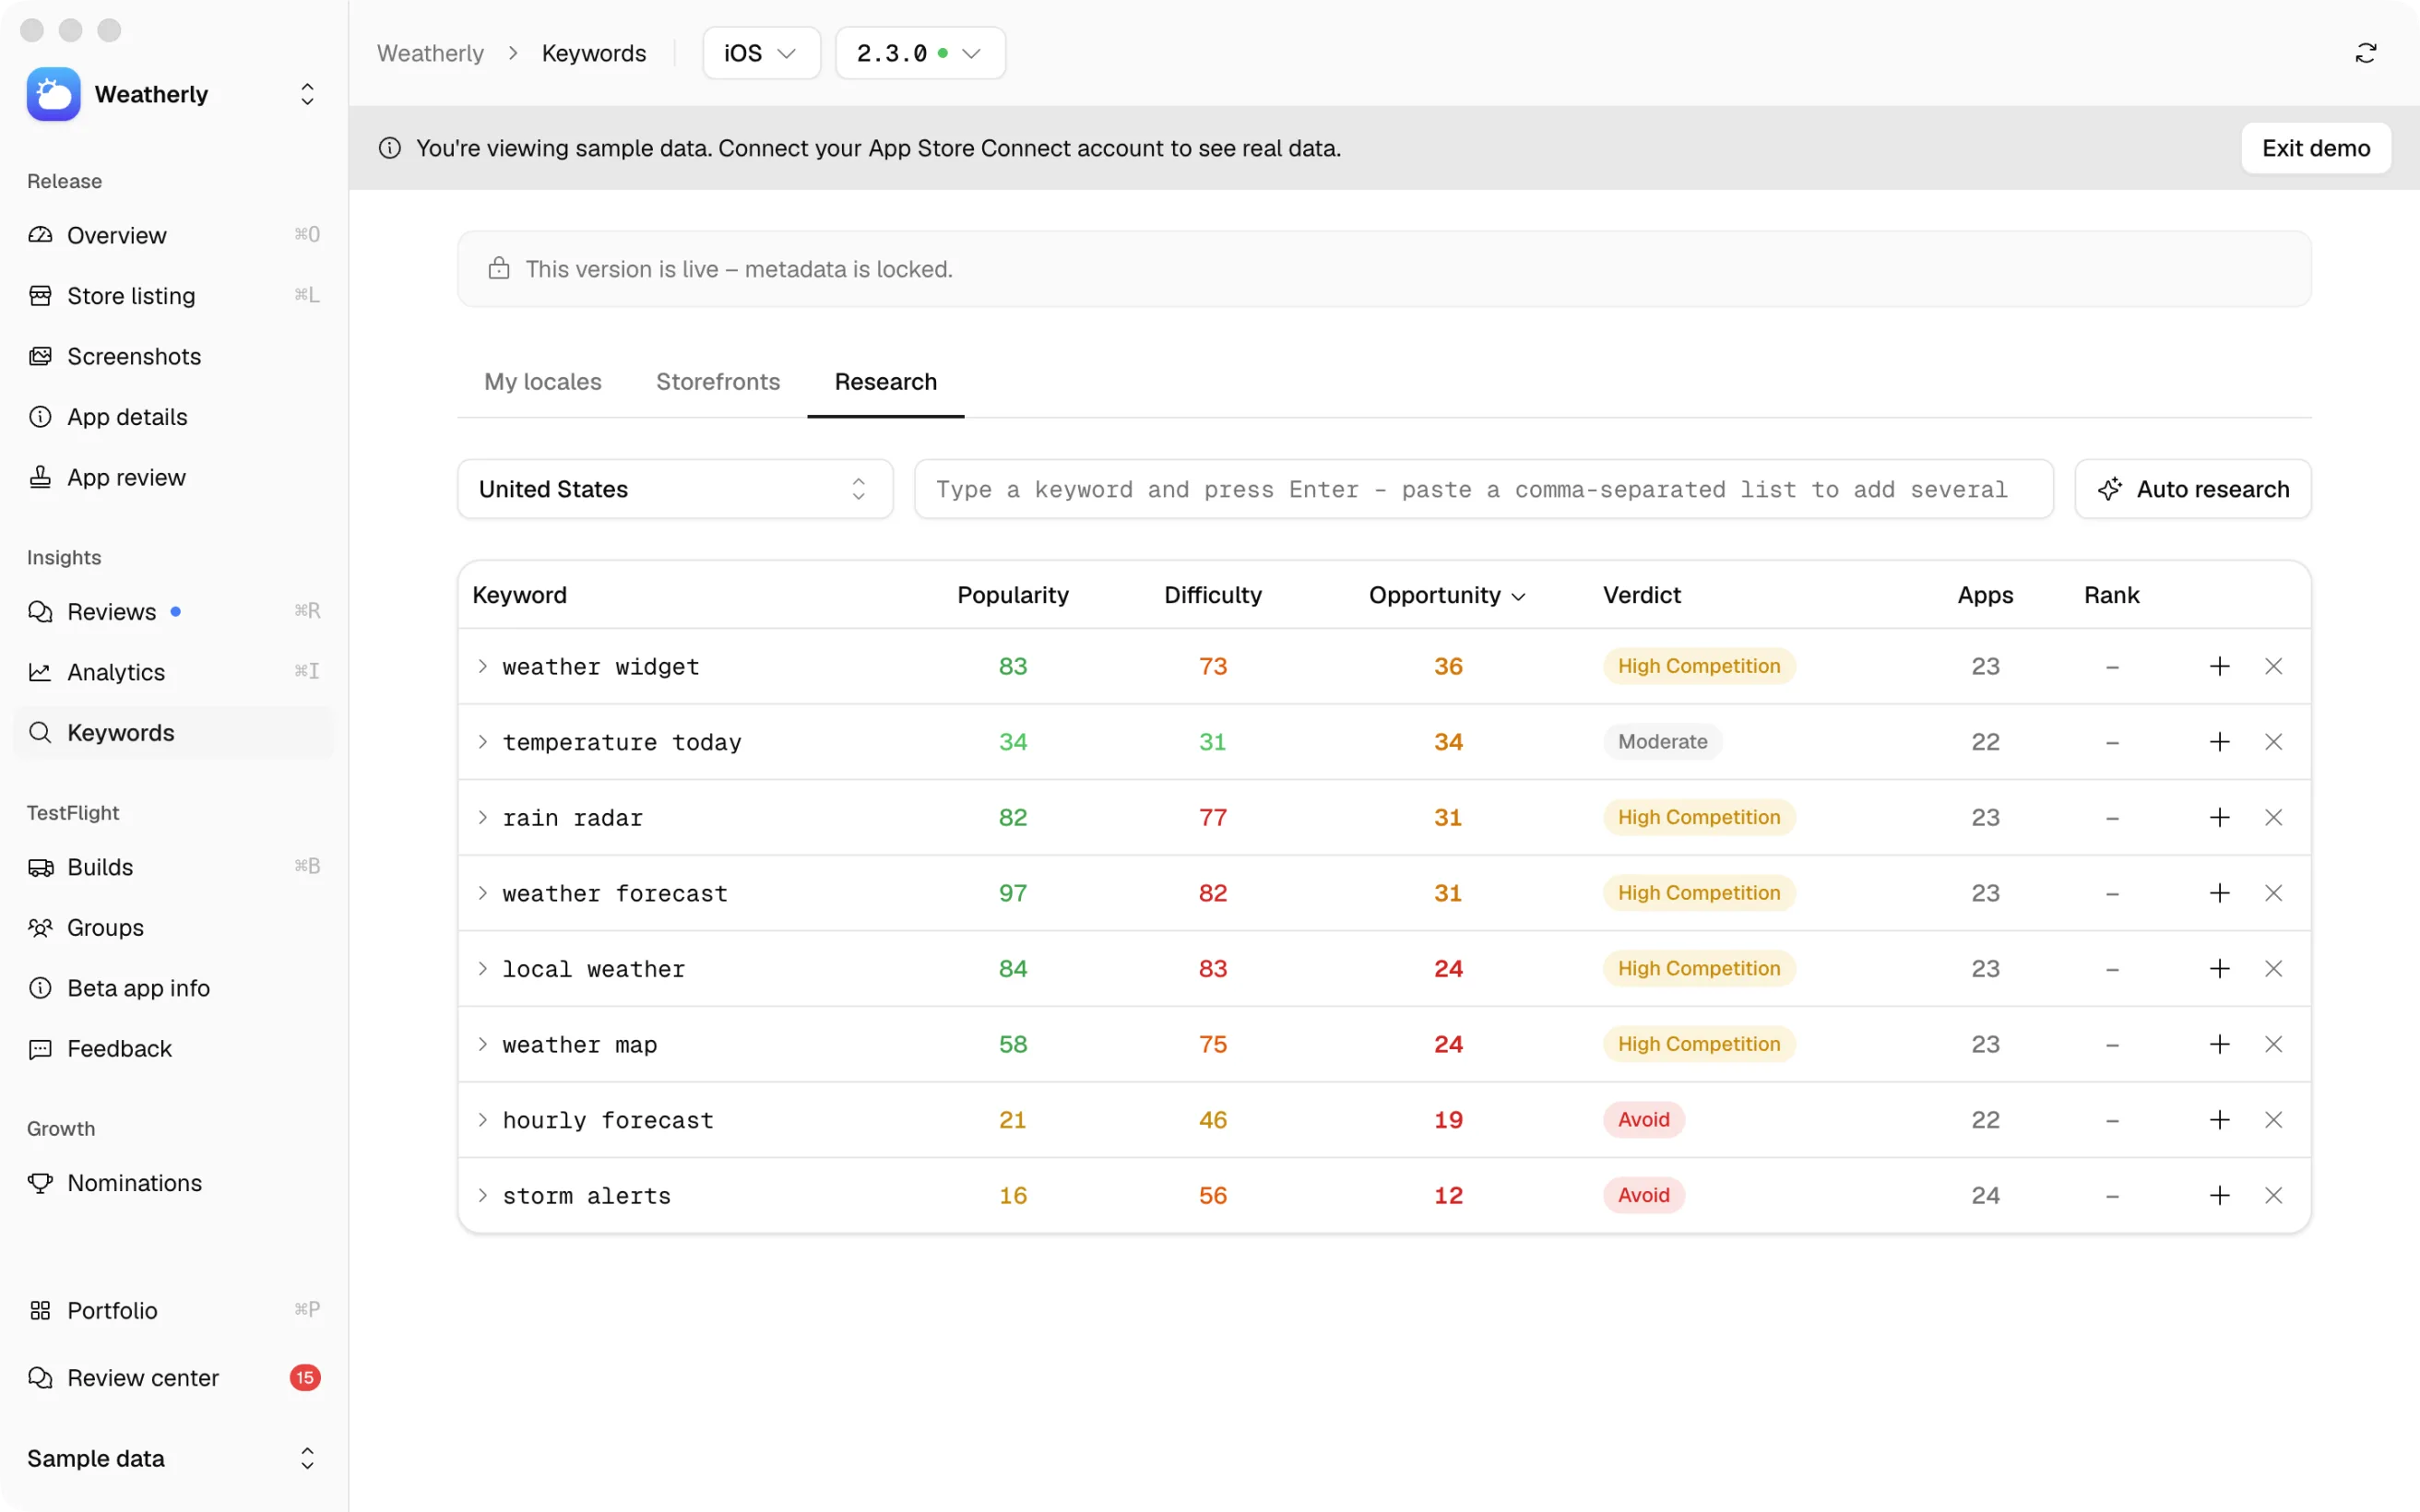
Task: Open Portfolio in the sidebar
Action: click(x=173, y=1310)
